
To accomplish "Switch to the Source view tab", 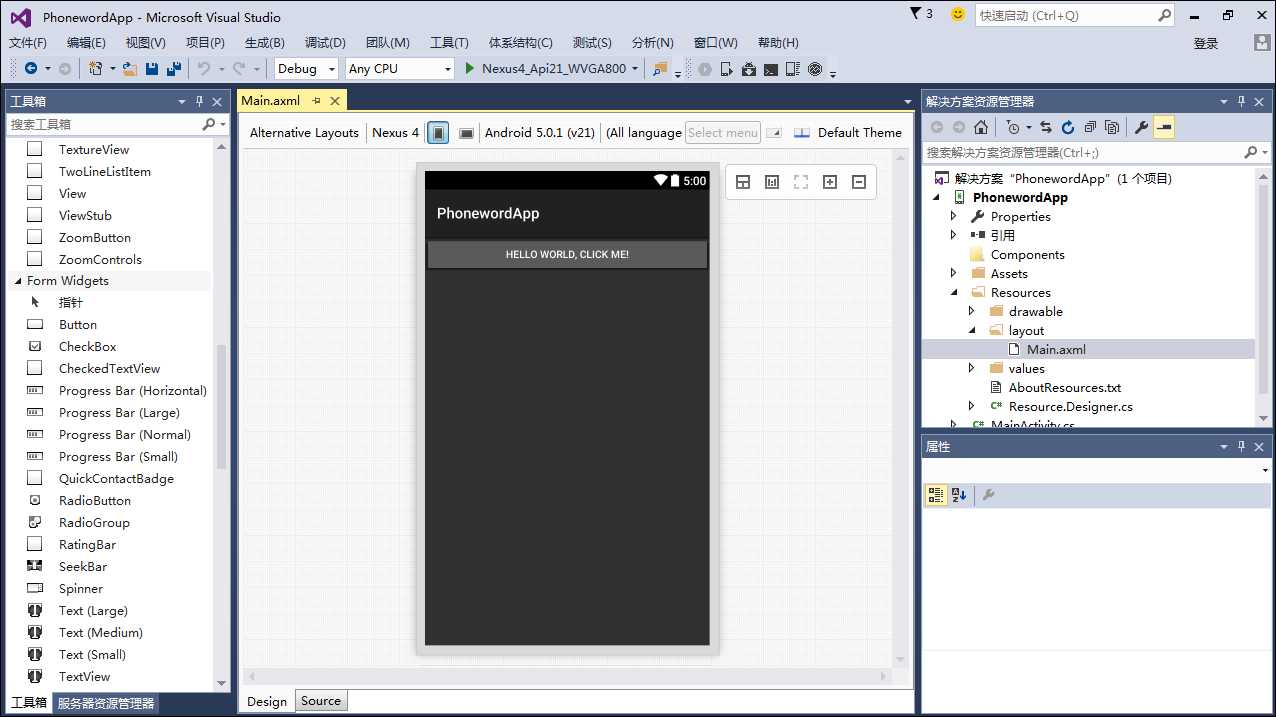I will pos(321,701).
